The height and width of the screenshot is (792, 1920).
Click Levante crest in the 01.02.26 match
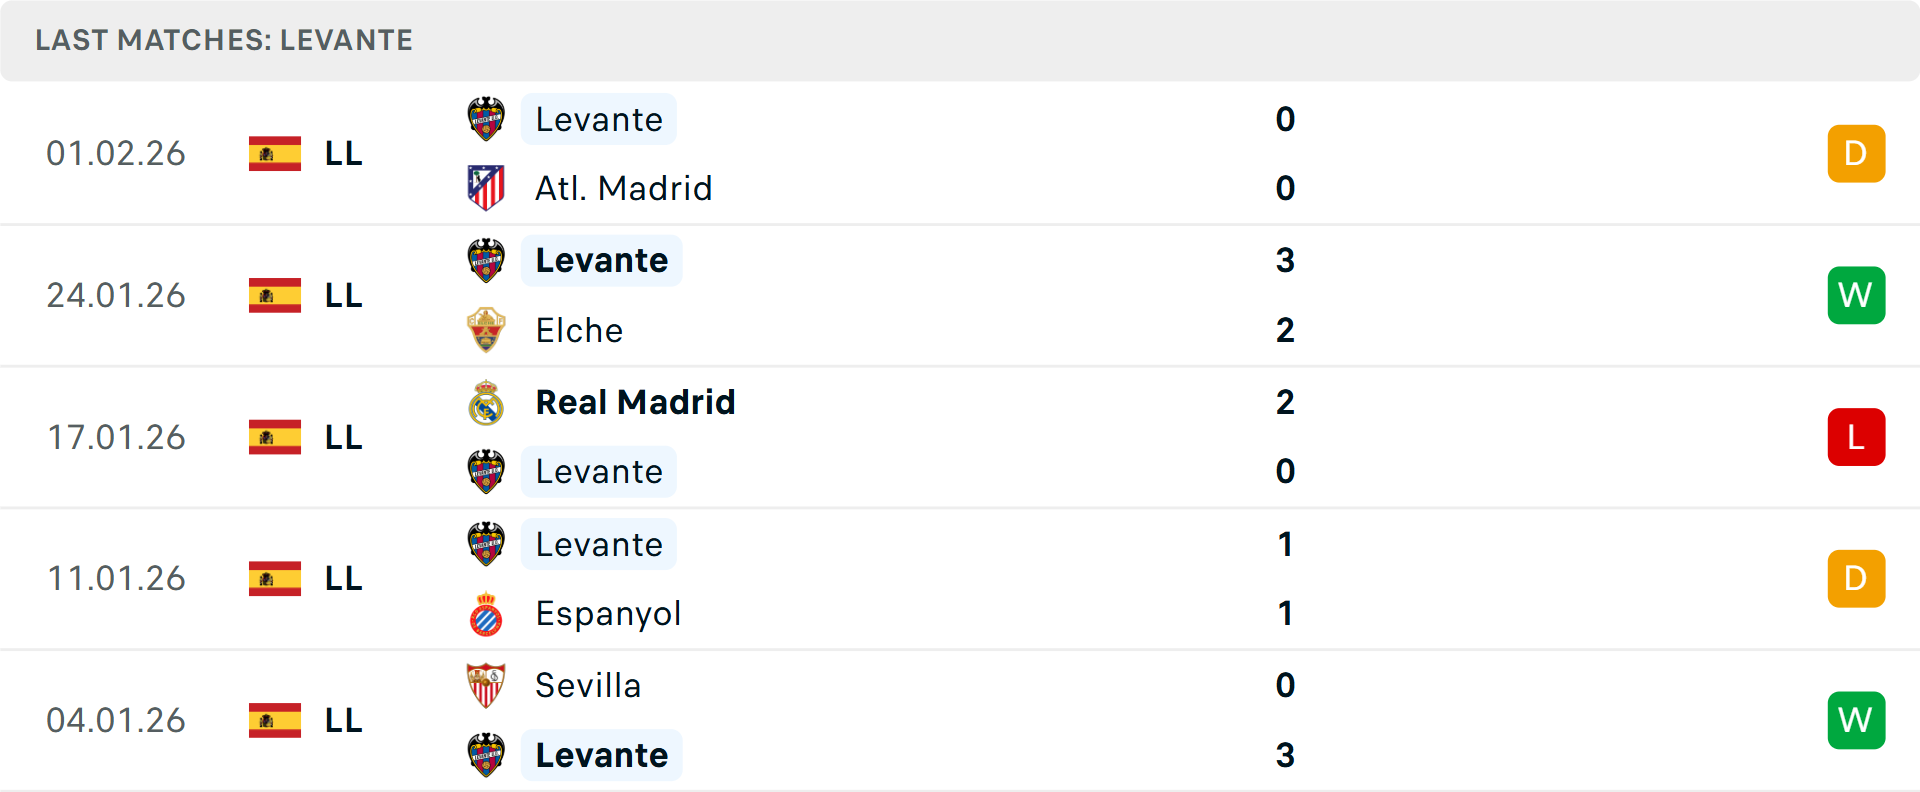[486, 119]
